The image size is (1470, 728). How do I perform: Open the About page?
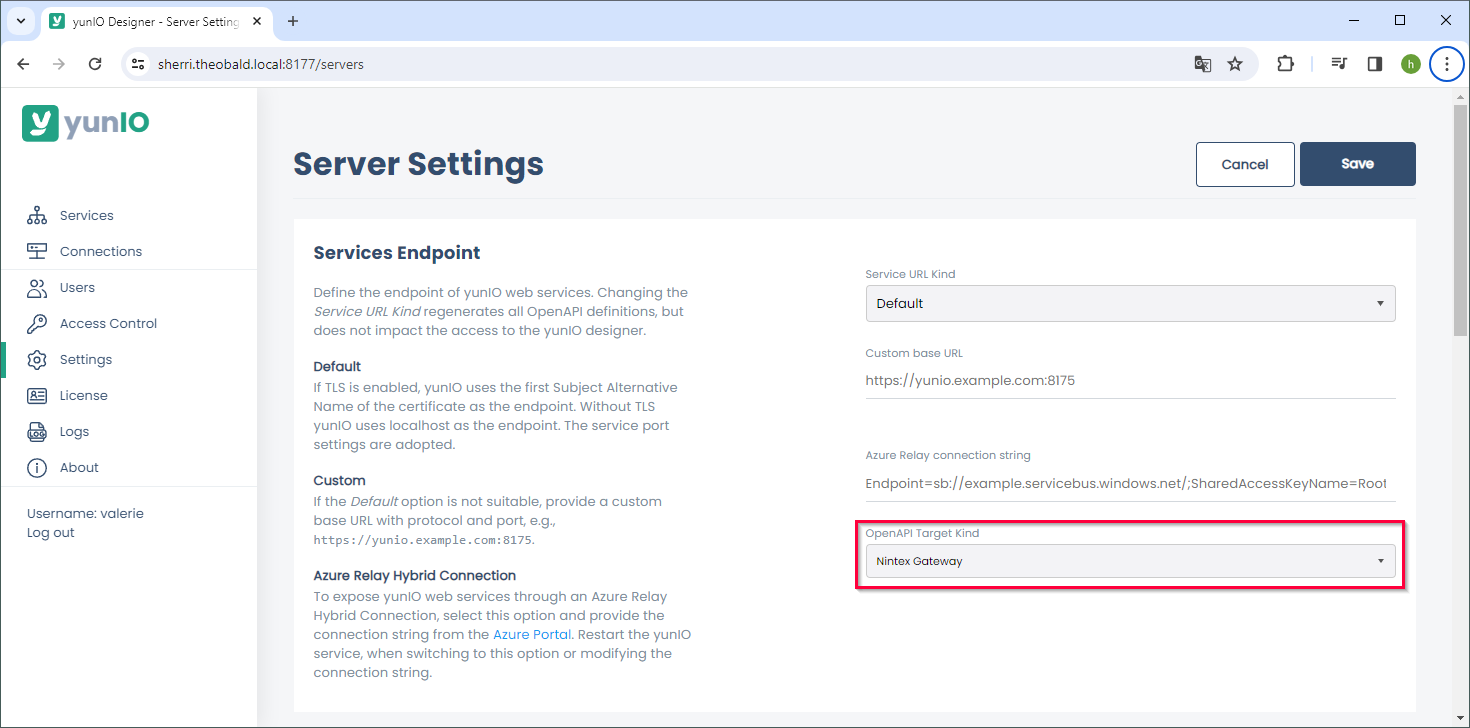click(80, 467)
